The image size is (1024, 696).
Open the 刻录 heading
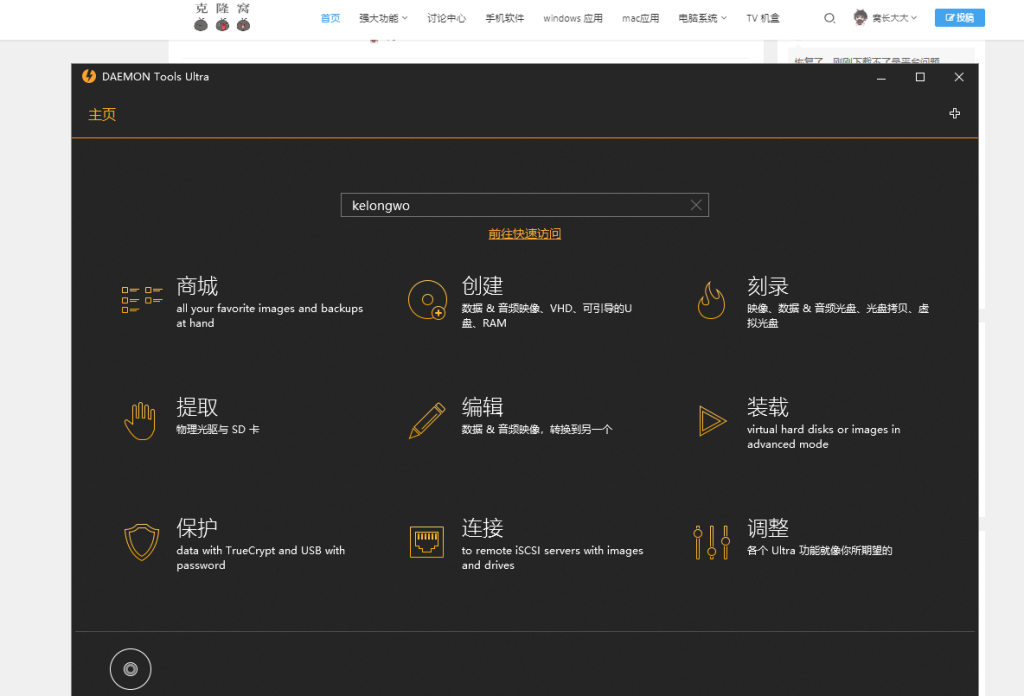(768, 286)
